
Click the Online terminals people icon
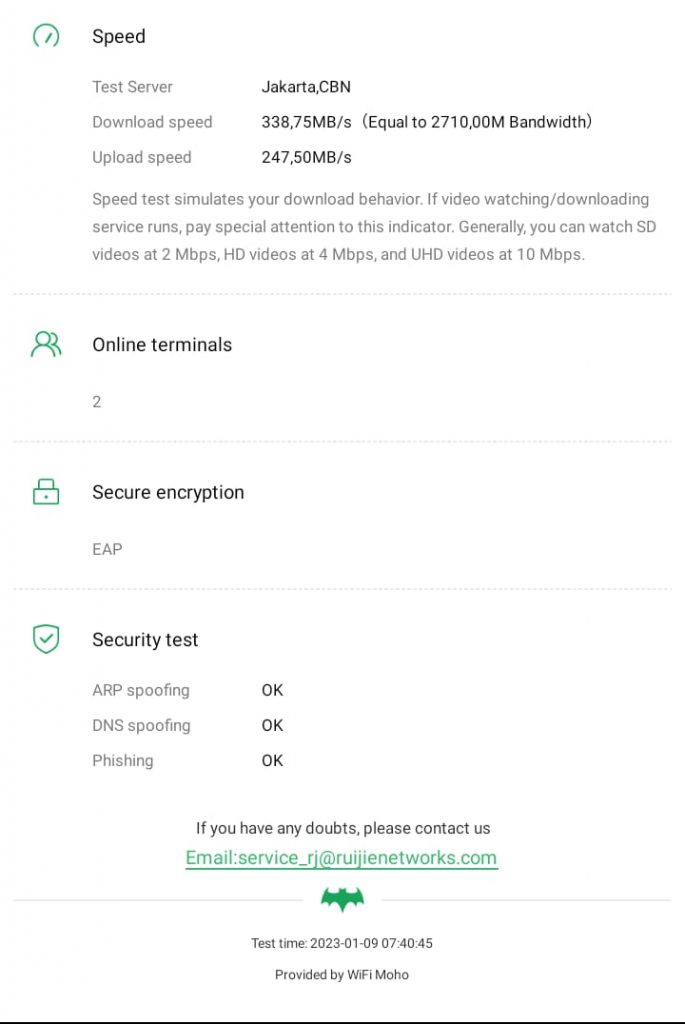pyautogui.click(x=46, y=345)
